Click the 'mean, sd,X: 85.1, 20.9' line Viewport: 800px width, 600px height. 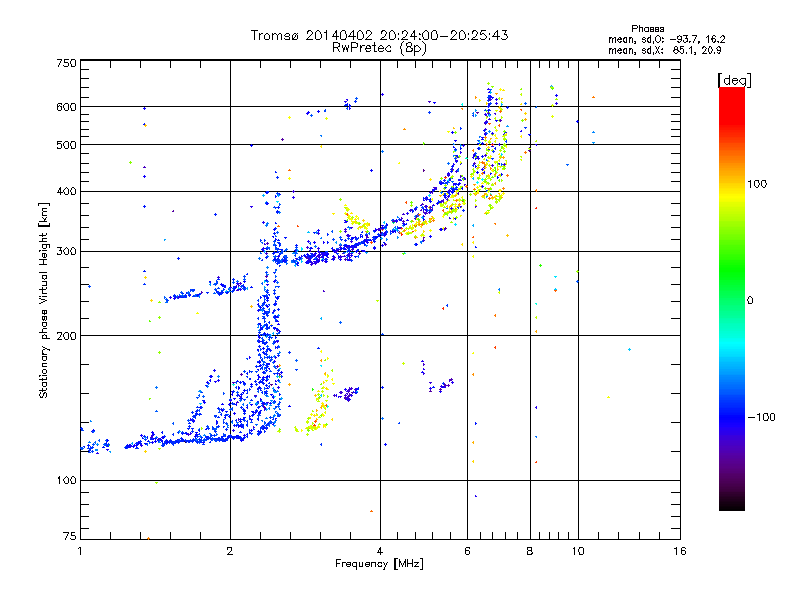[664, 50]
